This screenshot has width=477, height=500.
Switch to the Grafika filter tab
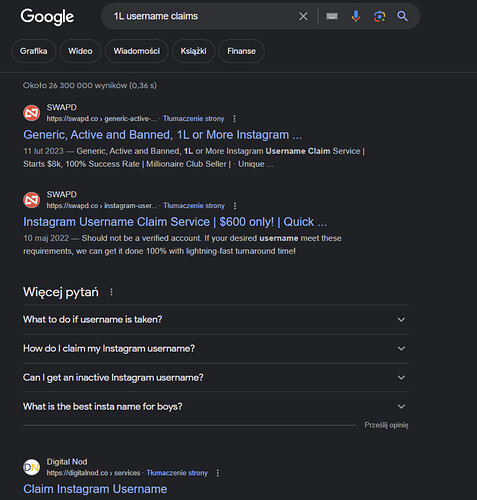tap(33, 51)
